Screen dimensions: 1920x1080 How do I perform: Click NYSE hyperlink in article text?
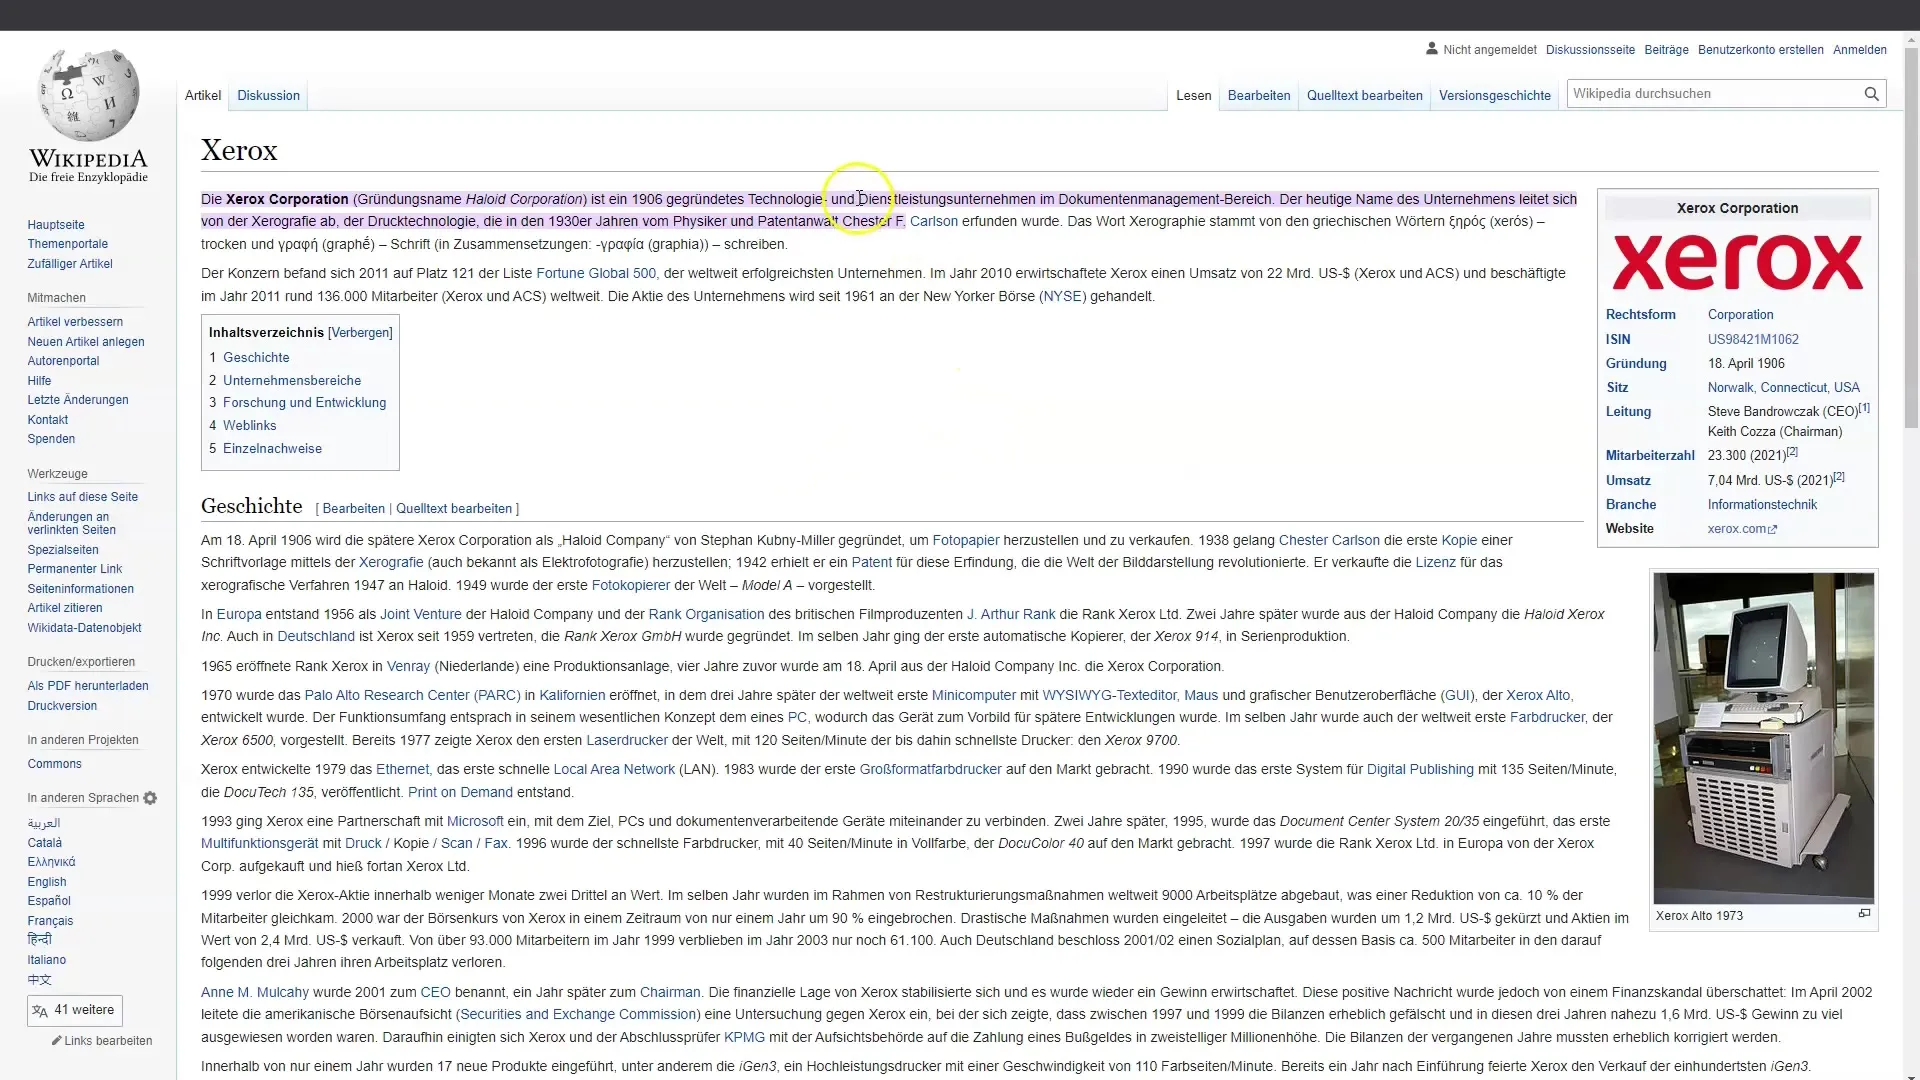coord(1064,295)
